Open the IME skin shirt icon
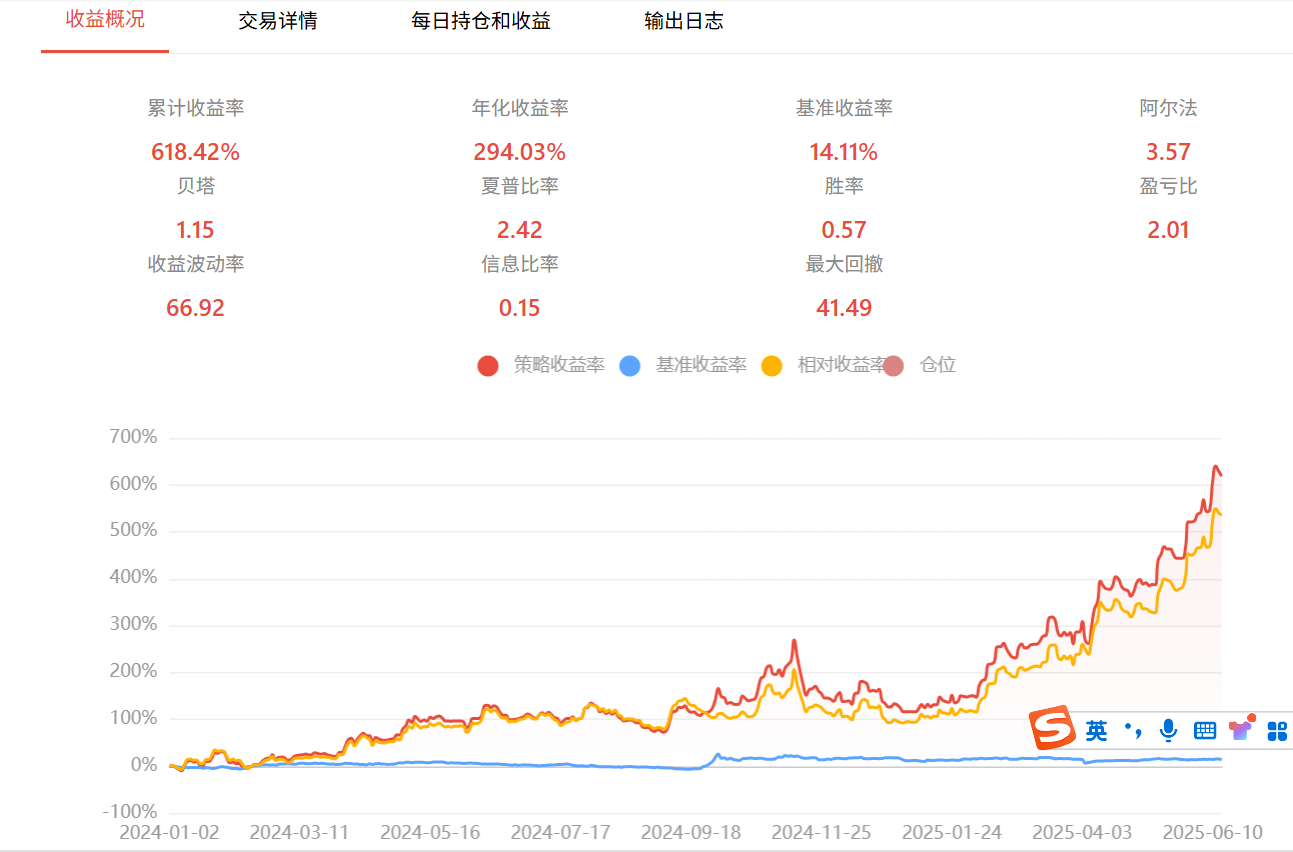Image resolution: width=1293 pixels, height=852 pixels. (x=1242, y=729)
